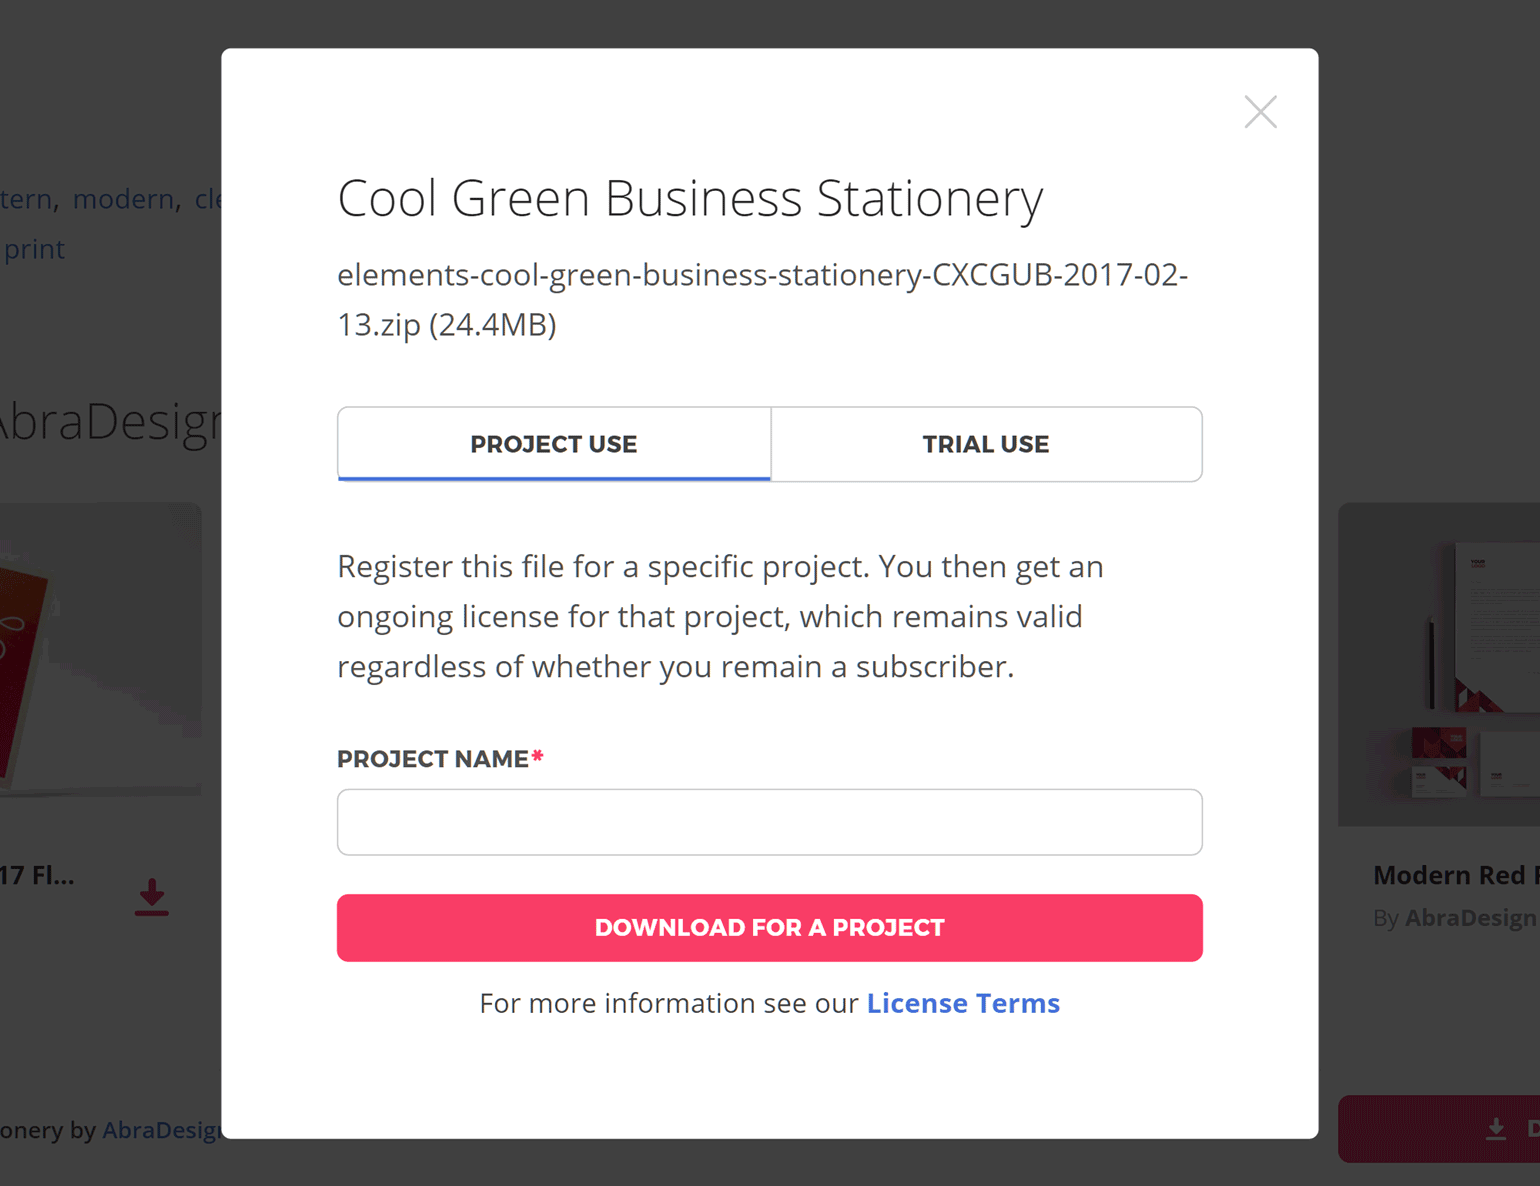Screen dimensions: 1540x1186
Task: Click the "PROJECT NAME" field label
Action: [x=432, y=759]
